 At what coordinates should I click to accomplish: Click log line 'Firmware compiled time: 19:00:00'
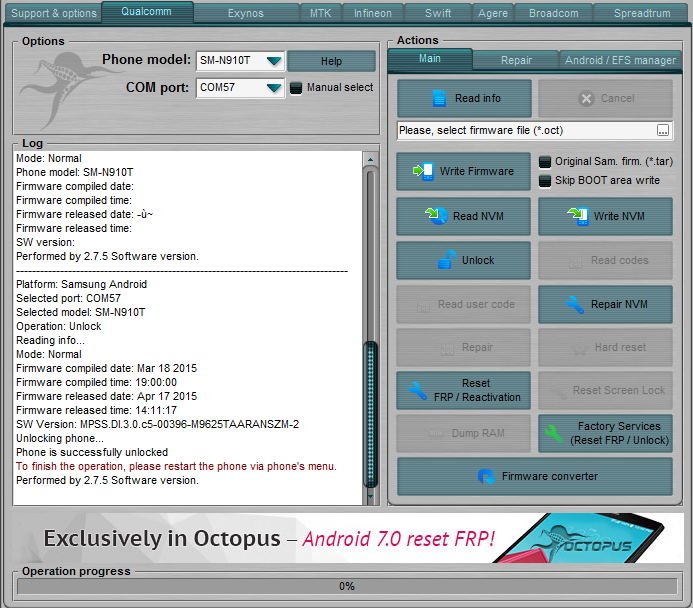pos(96,382)
